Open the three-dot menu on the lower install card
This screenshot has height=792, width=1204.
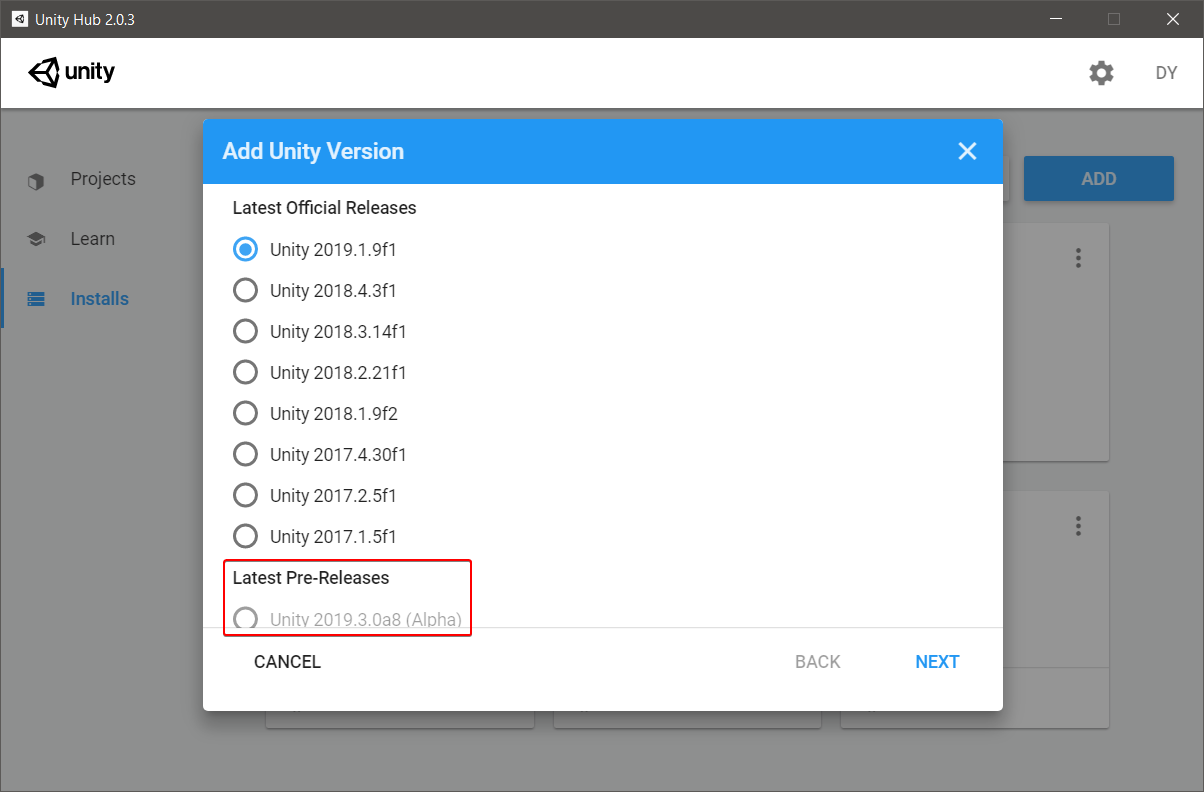[1078, 525]
